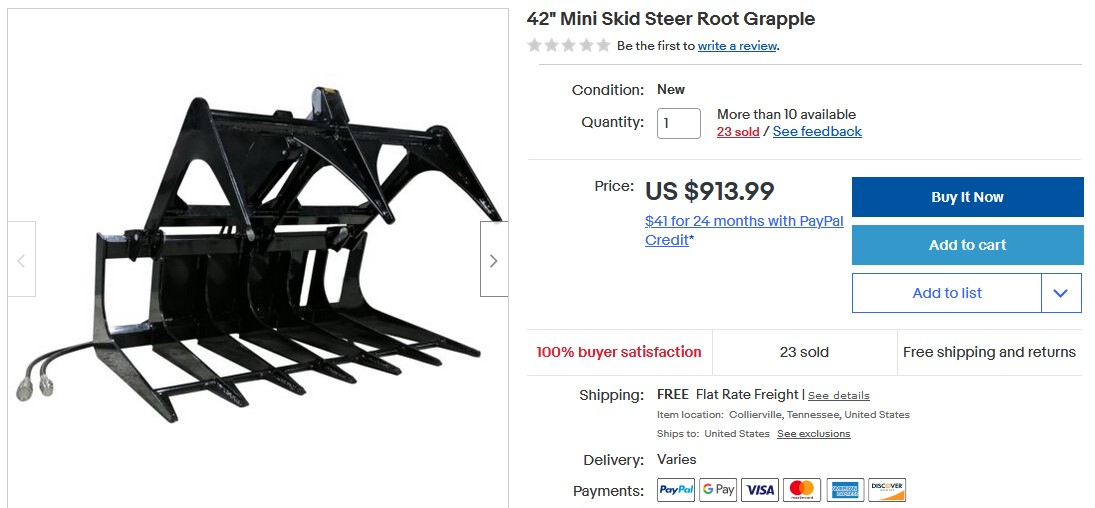Screen dimensions: 1095x508
Task: Open the See exclusions link
Action: (814, 434)
